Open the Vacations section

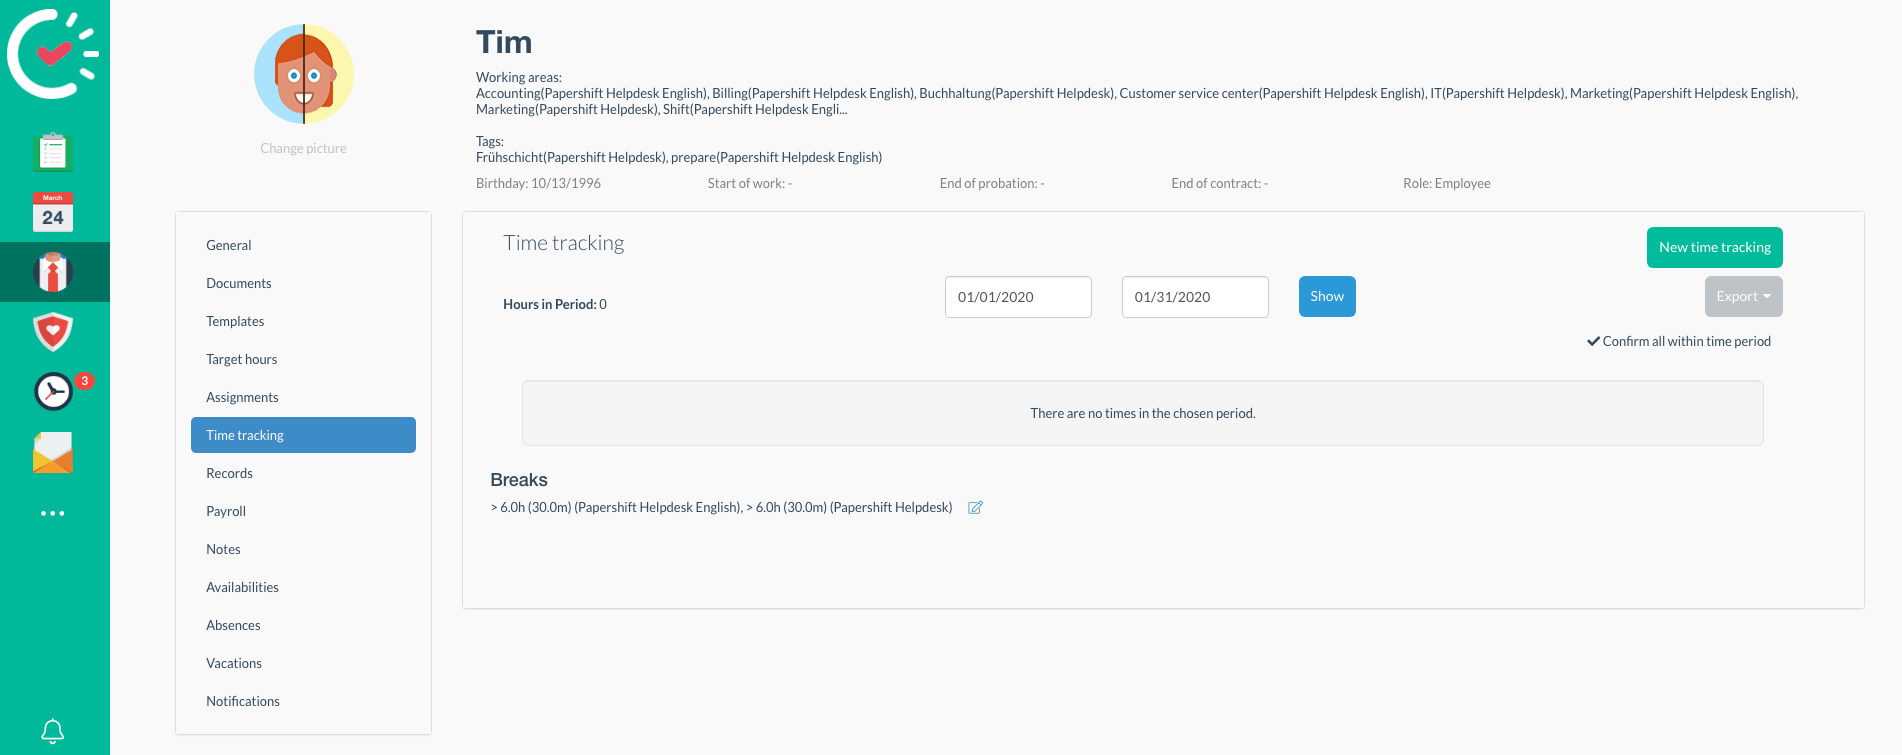[303, 663]
